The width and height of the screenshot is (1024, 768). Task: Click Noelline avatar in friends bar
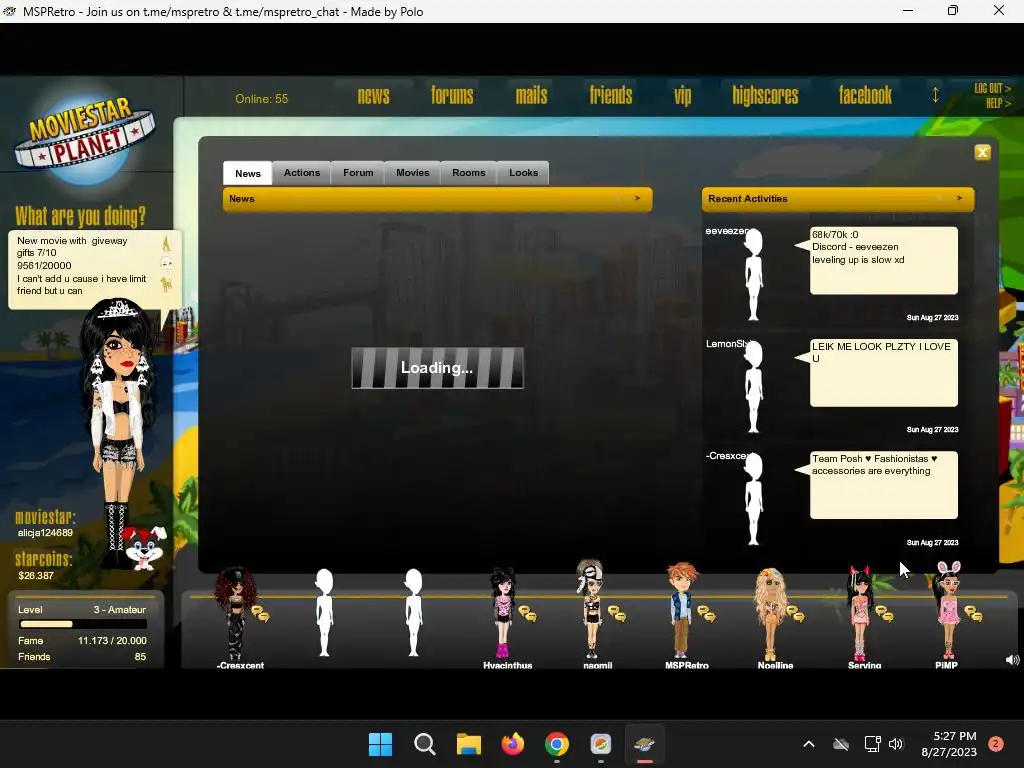pyautogui.click(x=771, y=614)
